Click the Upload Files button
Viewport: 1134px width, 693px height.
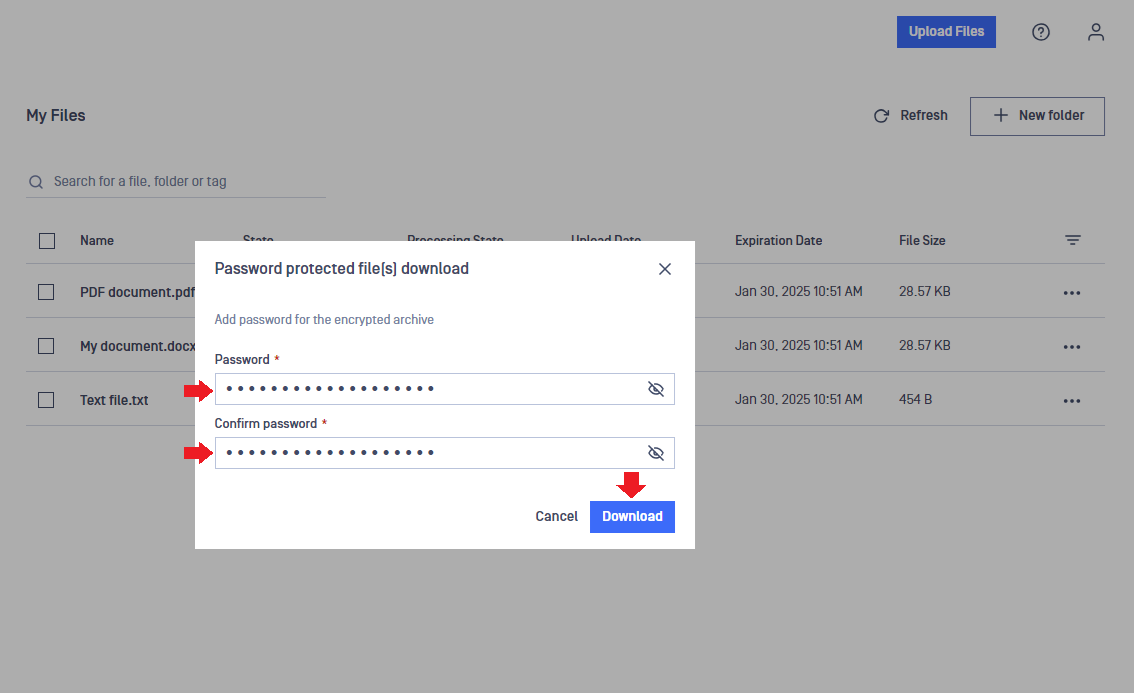pyautogui.click(x=946, y=32)
